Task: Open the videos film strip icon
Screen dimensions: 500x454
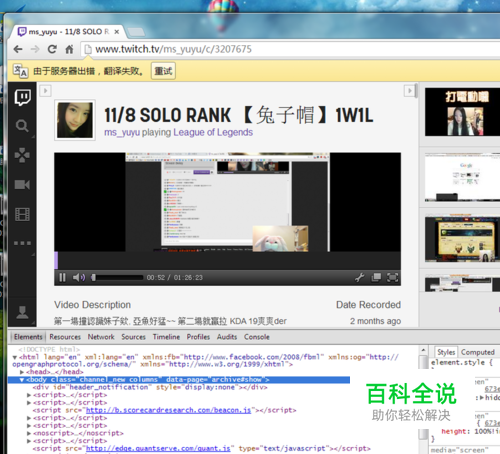Action: 22,214
